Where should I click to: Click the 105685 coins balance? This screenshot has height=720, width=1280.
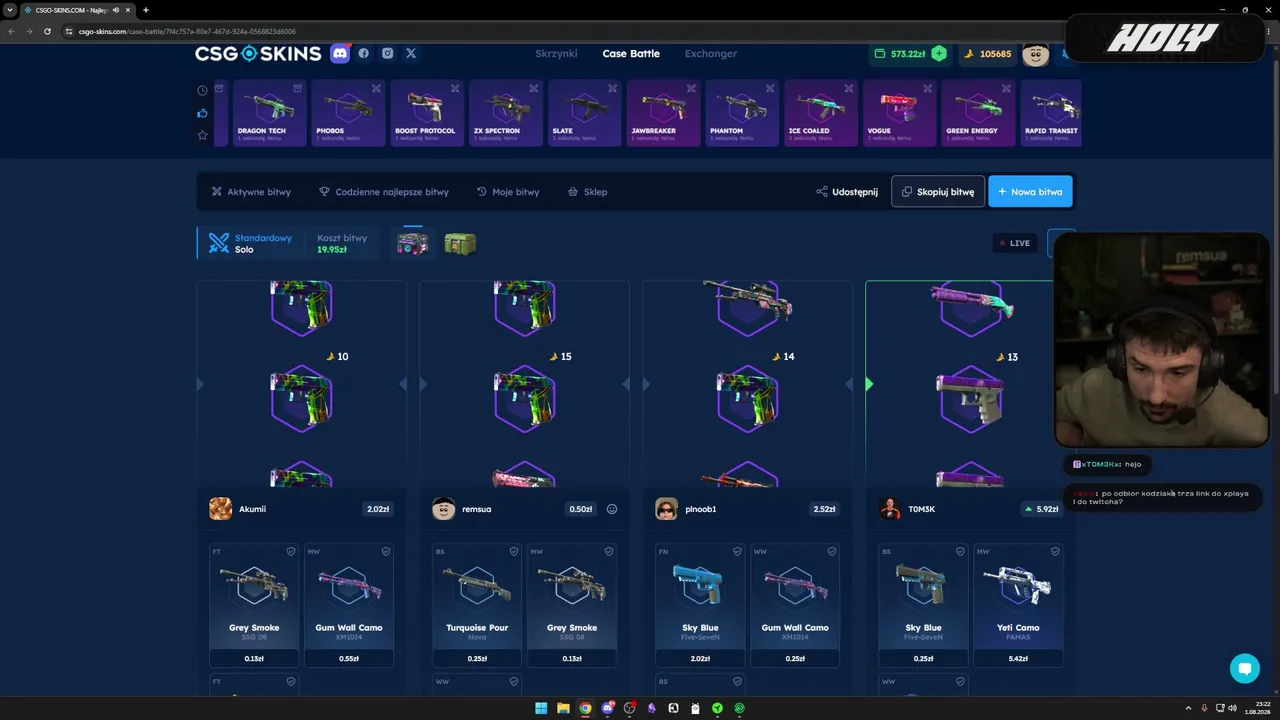click(988, 54)
